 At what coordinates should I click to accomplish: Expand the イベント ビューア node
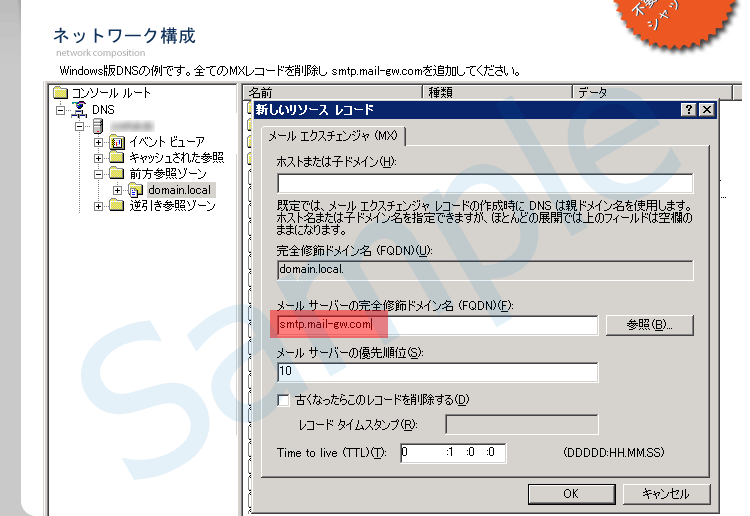98,142
